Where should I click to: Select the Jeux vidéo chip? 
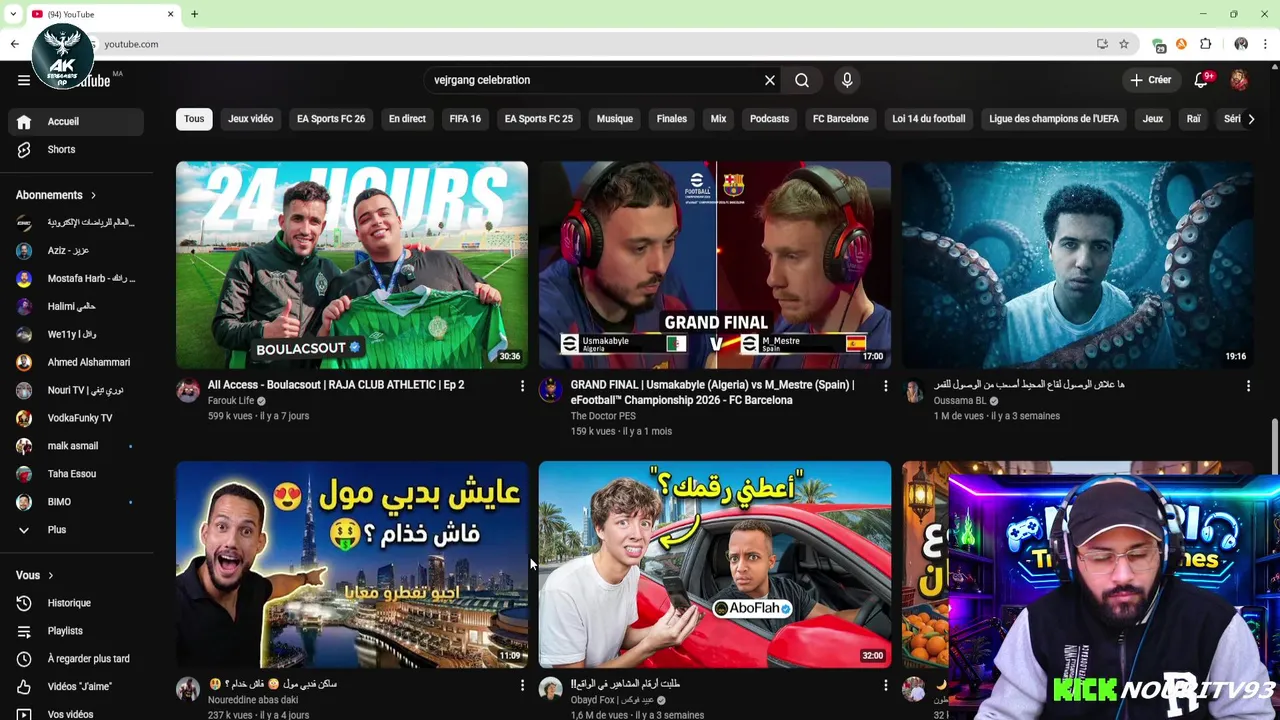click(250, 119)
